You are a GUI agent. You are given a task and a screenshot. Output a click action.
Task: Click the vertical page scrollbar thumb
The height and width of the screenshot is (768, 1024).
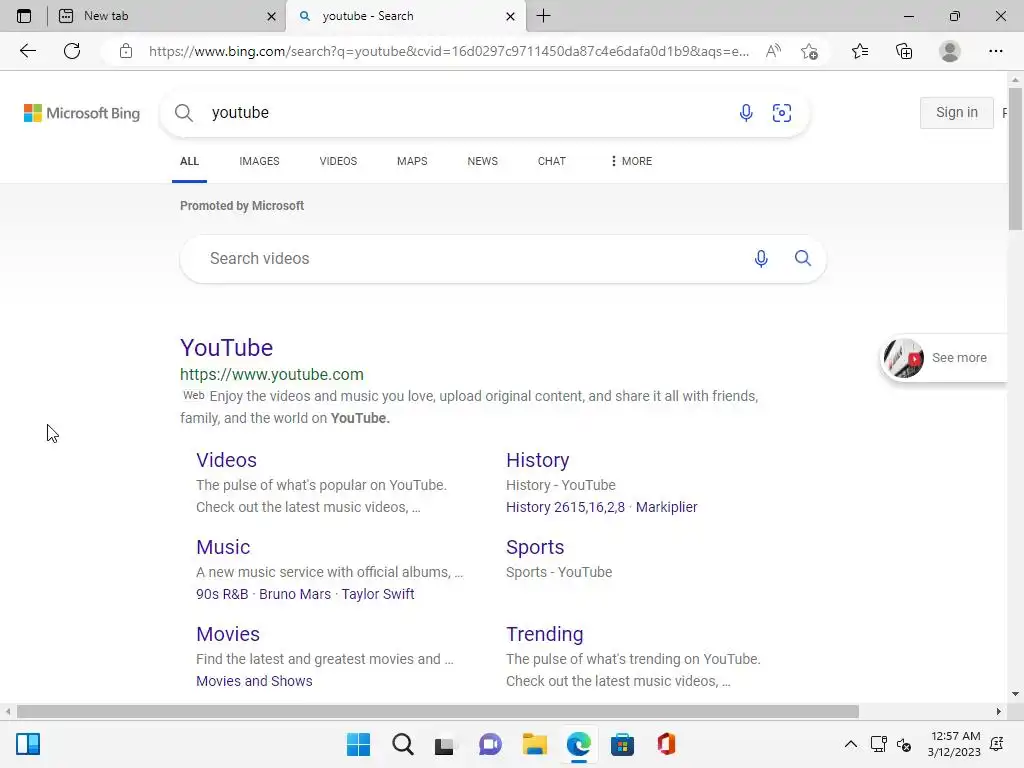click(1015, 159)
